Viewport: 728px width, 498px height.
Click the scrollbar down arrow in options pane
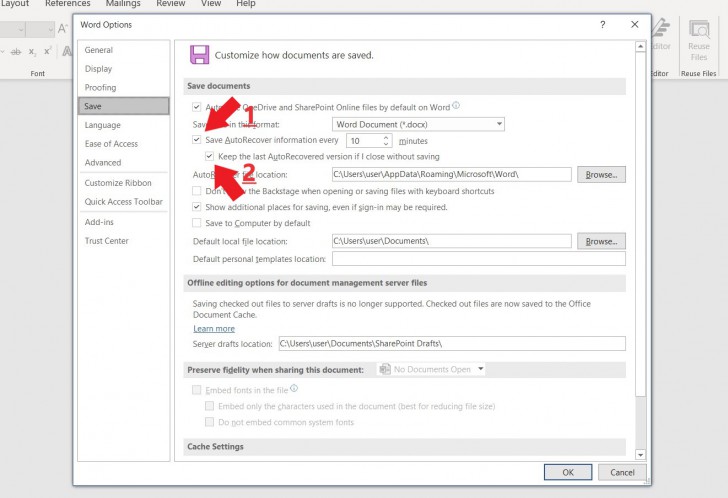[640, 455]
